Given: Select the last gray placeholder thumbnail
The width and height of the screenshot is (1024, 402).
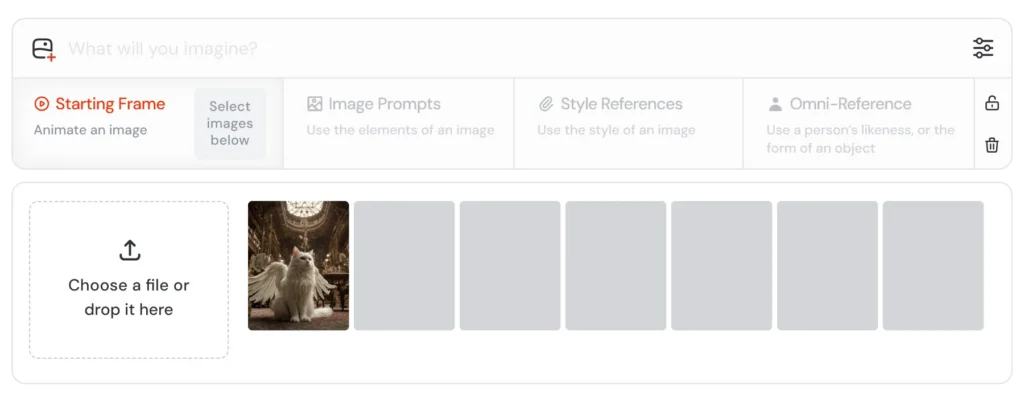Looking at the screenshot, I should pyautogui.click(x=933, y=266).
